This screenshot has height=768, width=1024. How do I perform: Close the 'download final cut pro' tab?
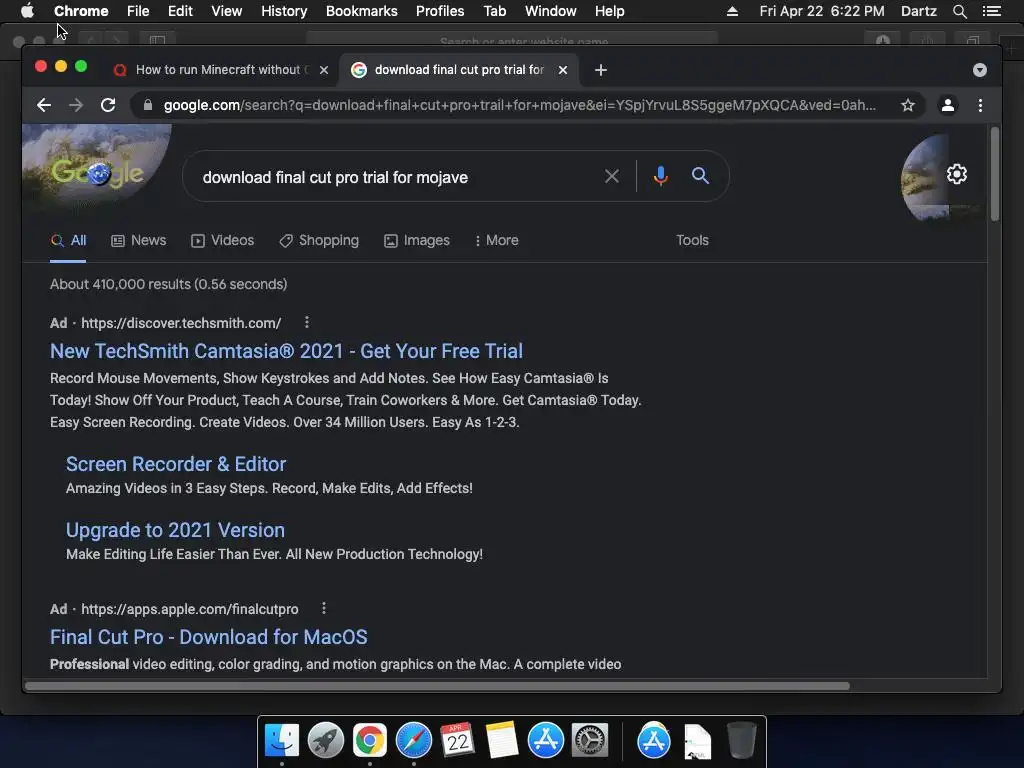tap(563, 70)
